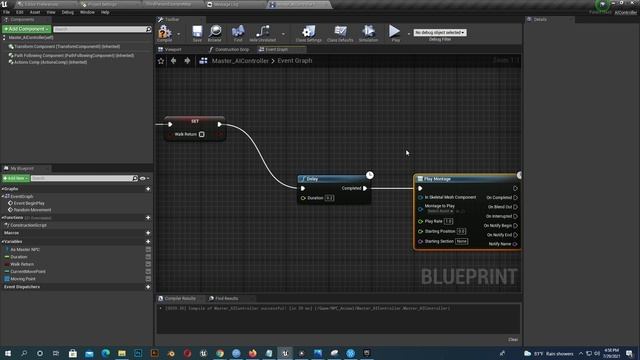The height and width of the screenshot is (360, 640).
Task: Open the Play options dropdown arrow
Action: (408, 34)
